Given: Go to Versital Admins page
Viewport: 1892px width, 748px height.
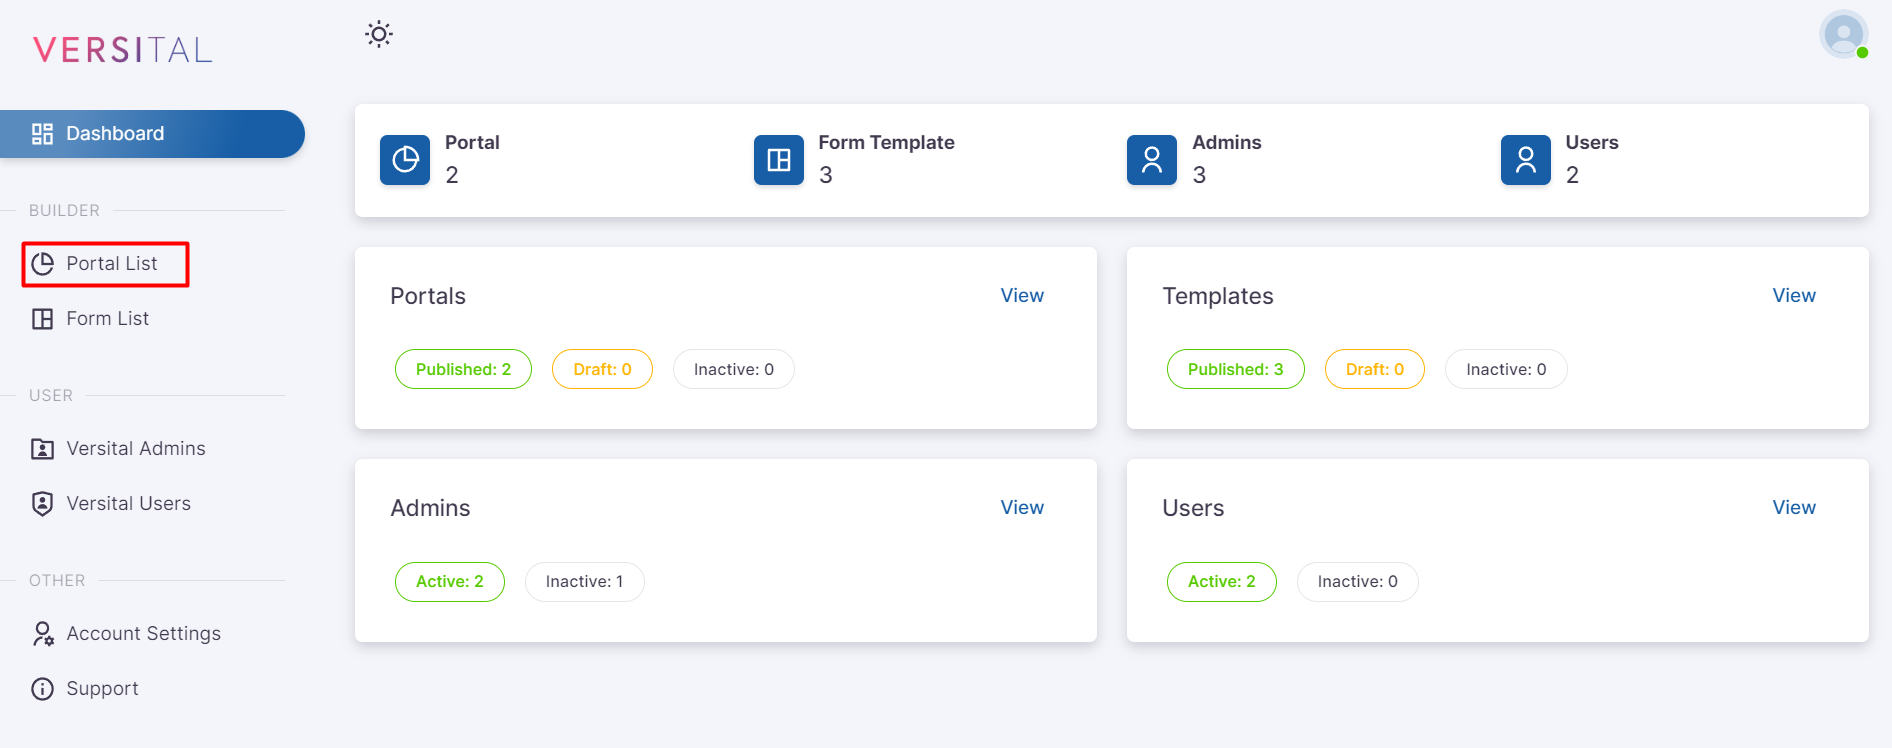Looking at the screenshot, I should [x=135, y=449].
